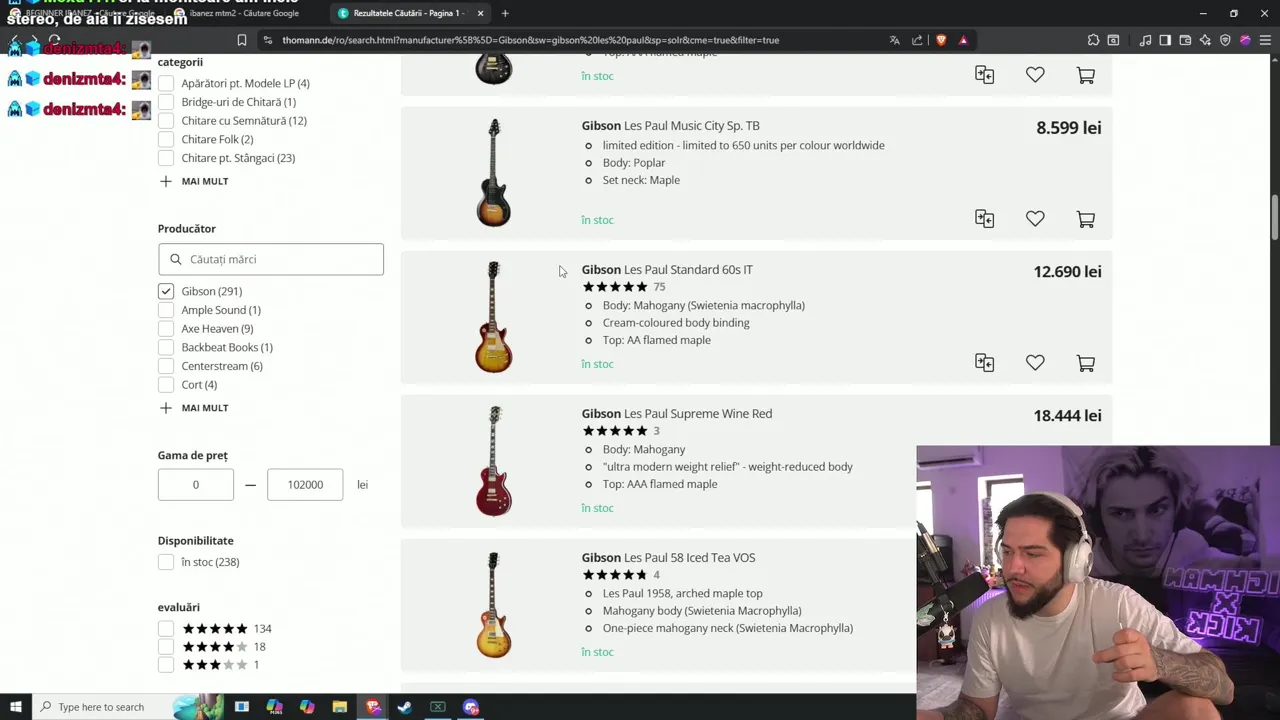Check Chitare pt. Stângaci (23) category
This screenshot has height=720, width=1280.
click(x=166, y=158)
